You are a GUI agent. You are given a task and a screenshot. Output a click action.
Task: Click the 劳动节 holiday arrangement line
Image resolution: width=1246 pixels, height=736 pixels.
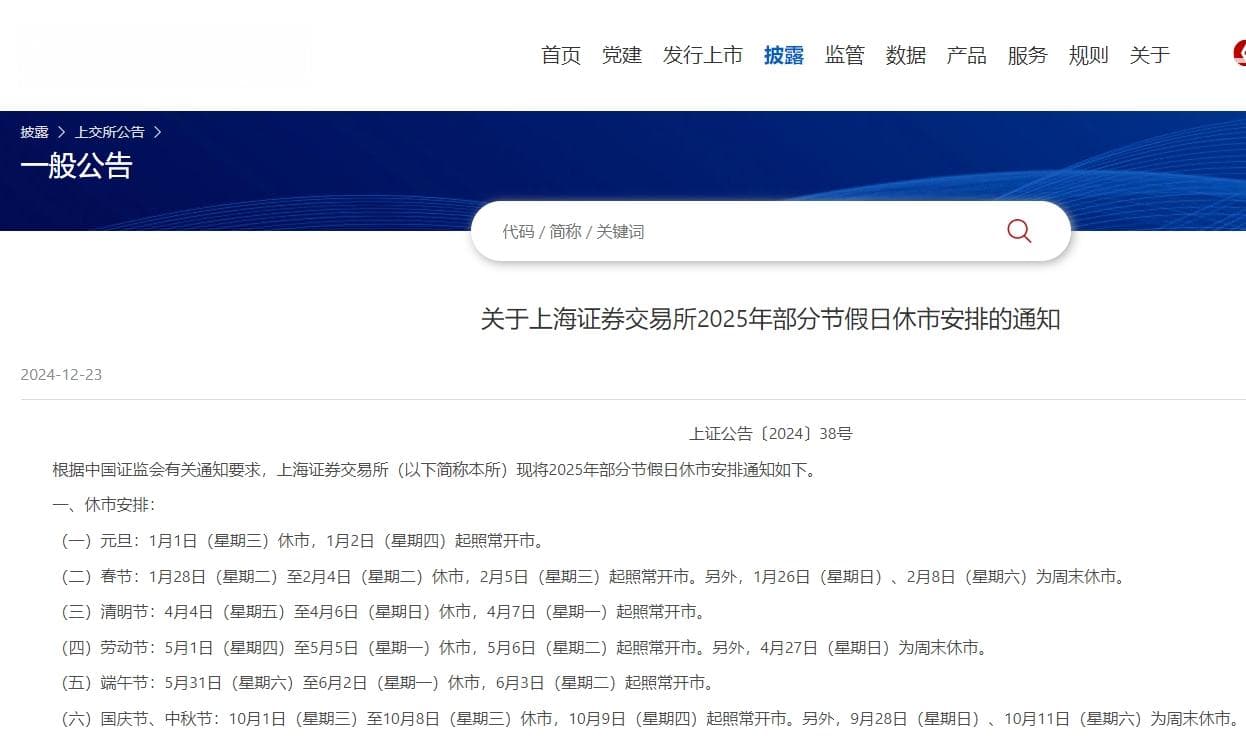(x=524, y=648)
